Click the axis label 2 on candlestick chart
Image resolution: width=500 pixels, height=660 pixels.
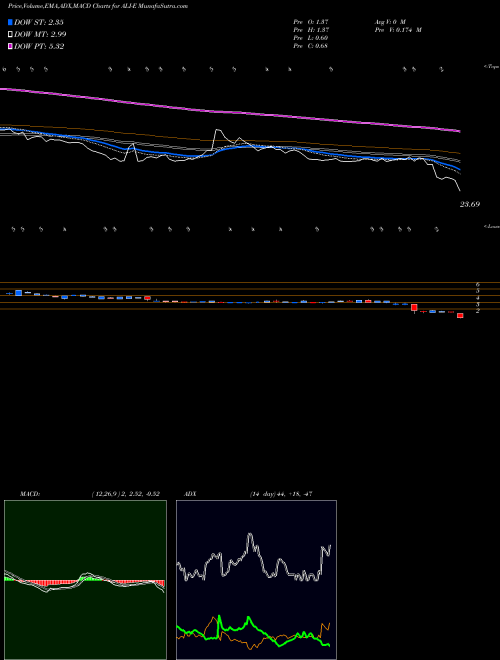tap(478, 311)
